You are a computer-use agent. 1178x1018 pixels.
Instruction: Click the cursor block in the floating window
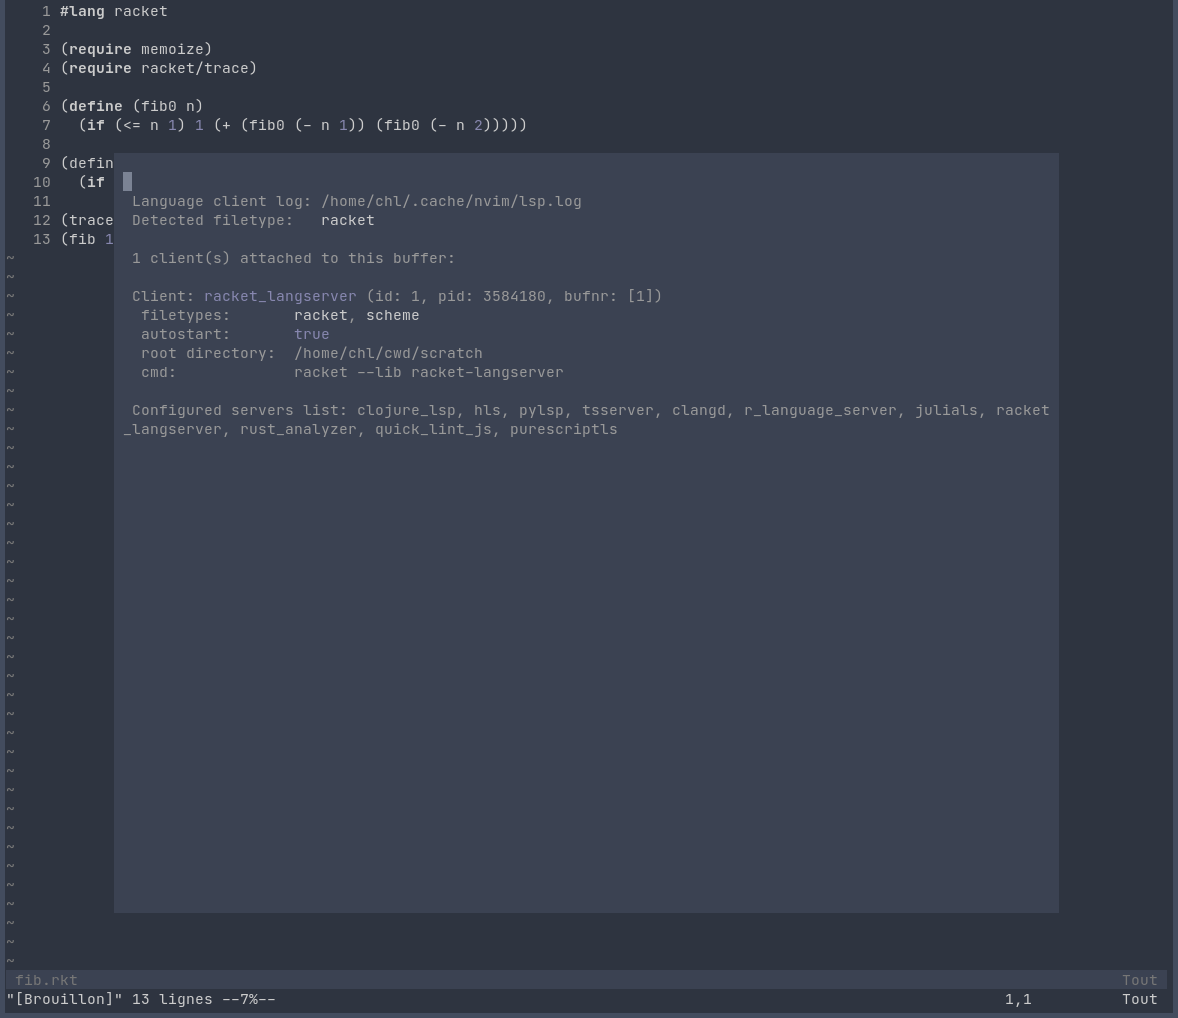(x=126, y=181)
